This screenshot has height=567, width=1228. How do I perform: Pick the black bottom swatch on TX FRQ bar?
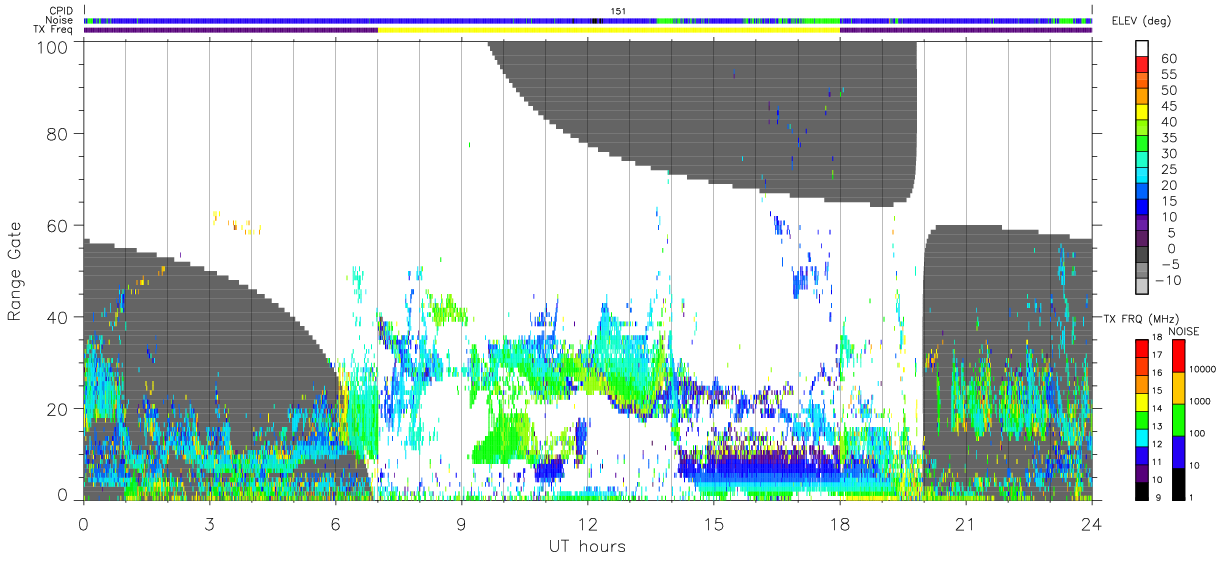pyautogui.click(x=1141, y=489)
